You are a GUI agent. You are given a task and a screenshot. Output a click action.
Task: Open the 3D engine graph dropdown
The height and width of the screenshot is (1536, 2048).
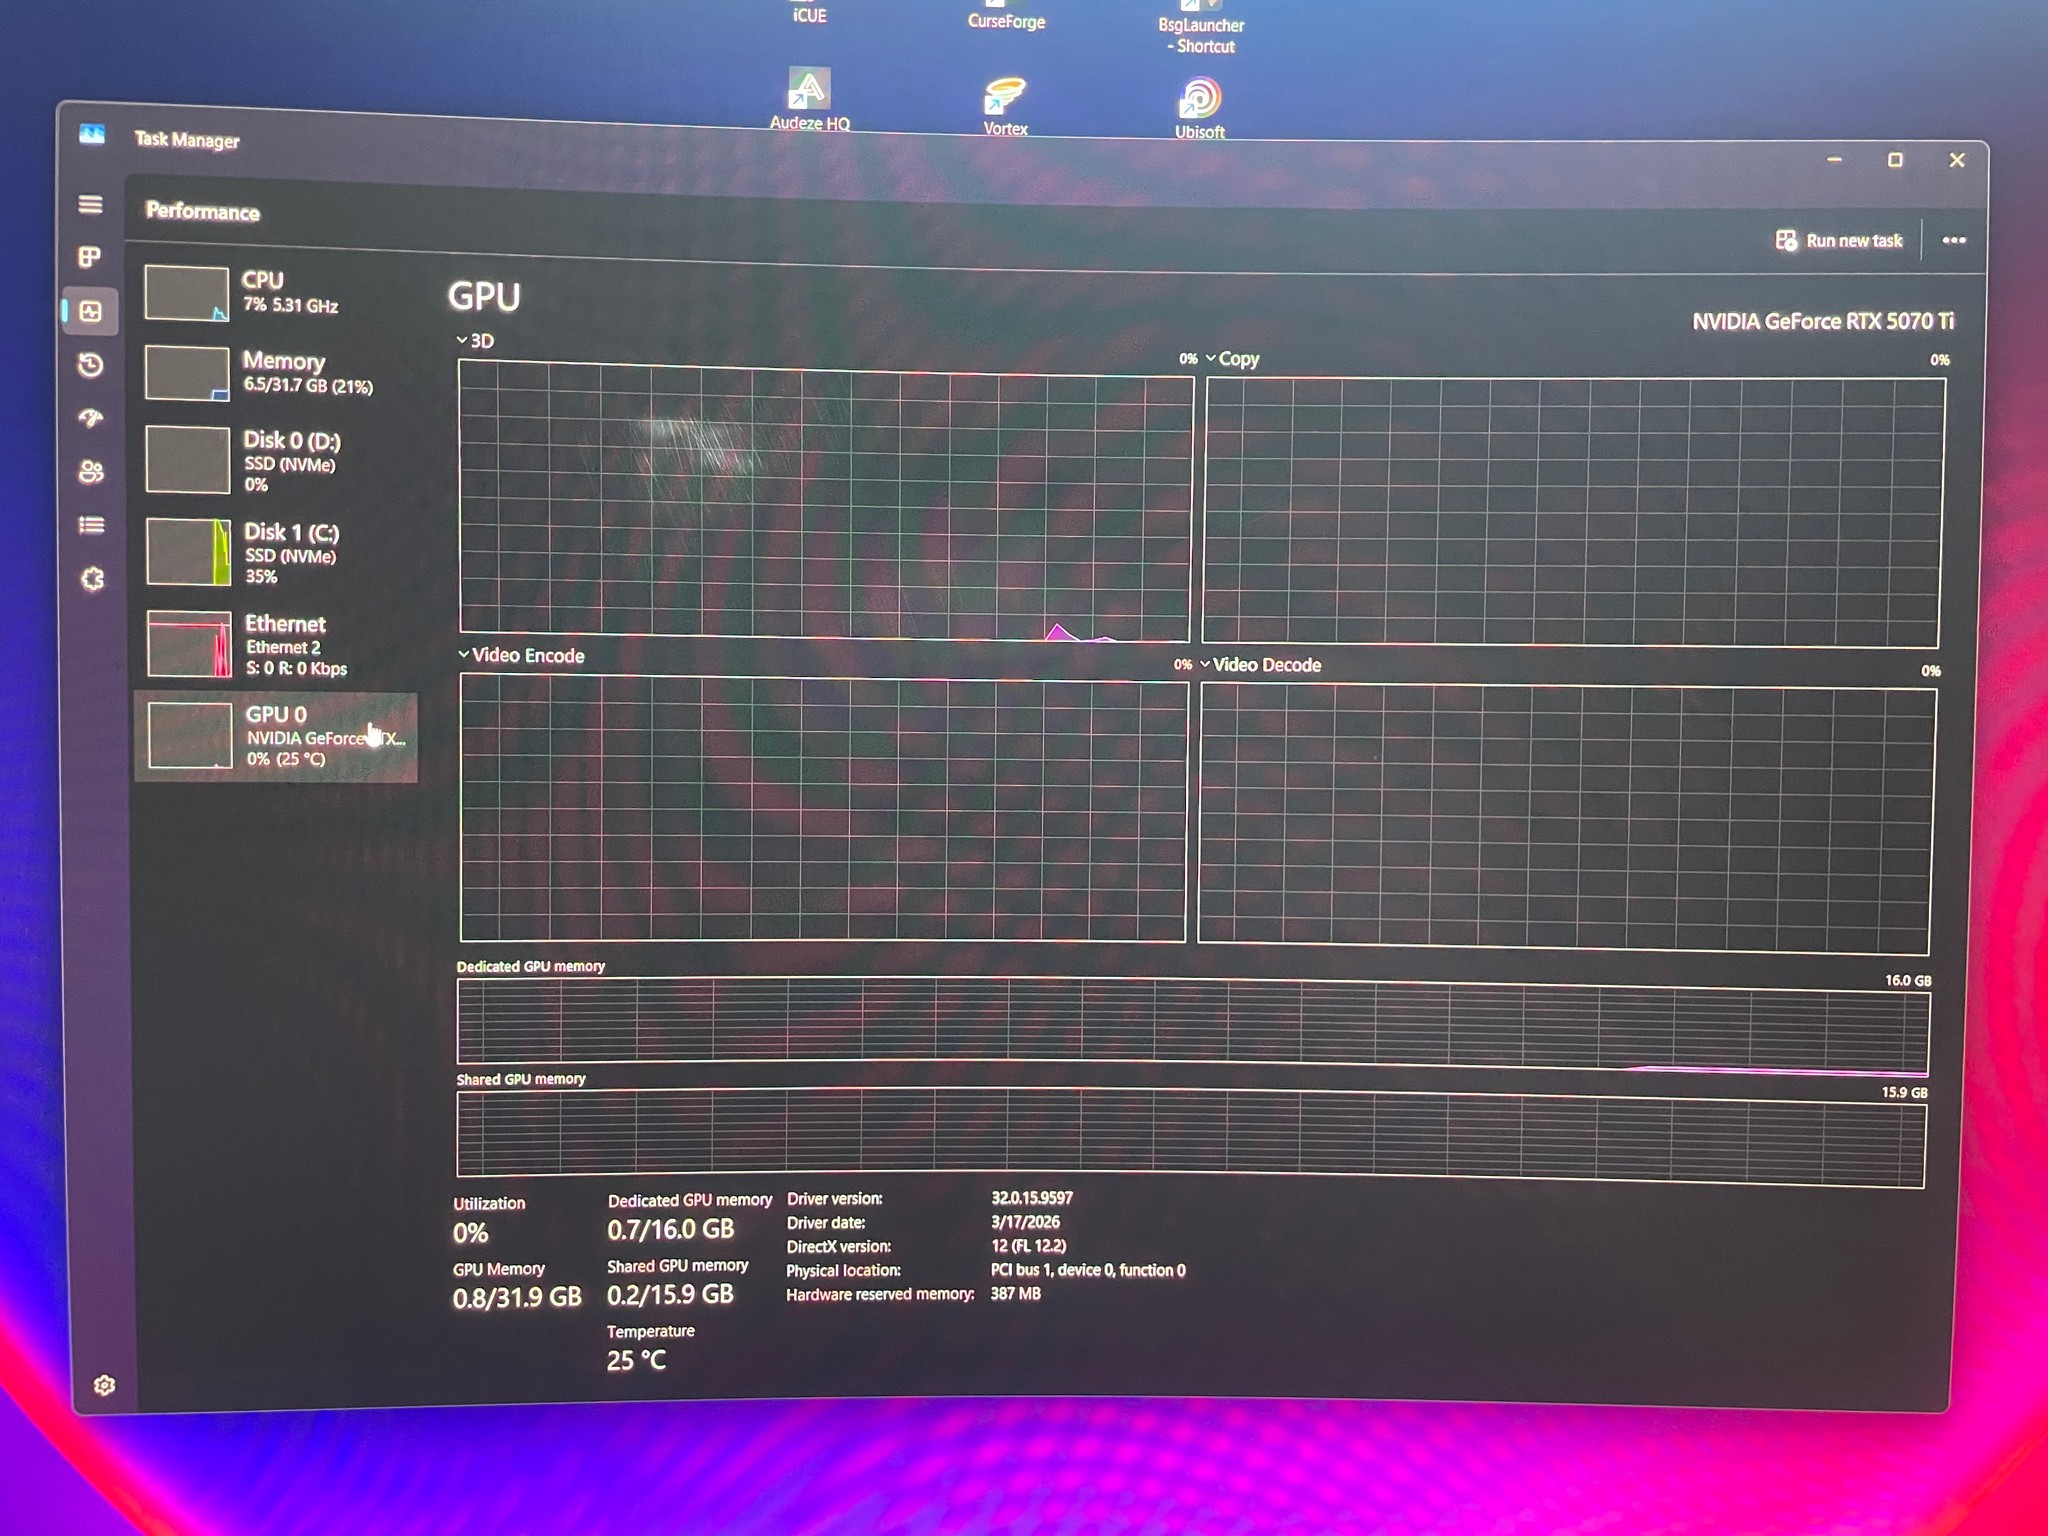point(475,341)
